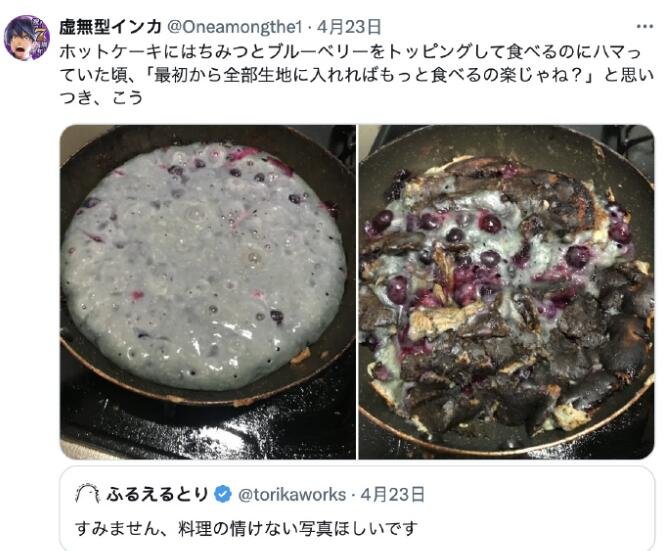Click the @torikaworks handle
662x551 pixels.
pos(292,494)
